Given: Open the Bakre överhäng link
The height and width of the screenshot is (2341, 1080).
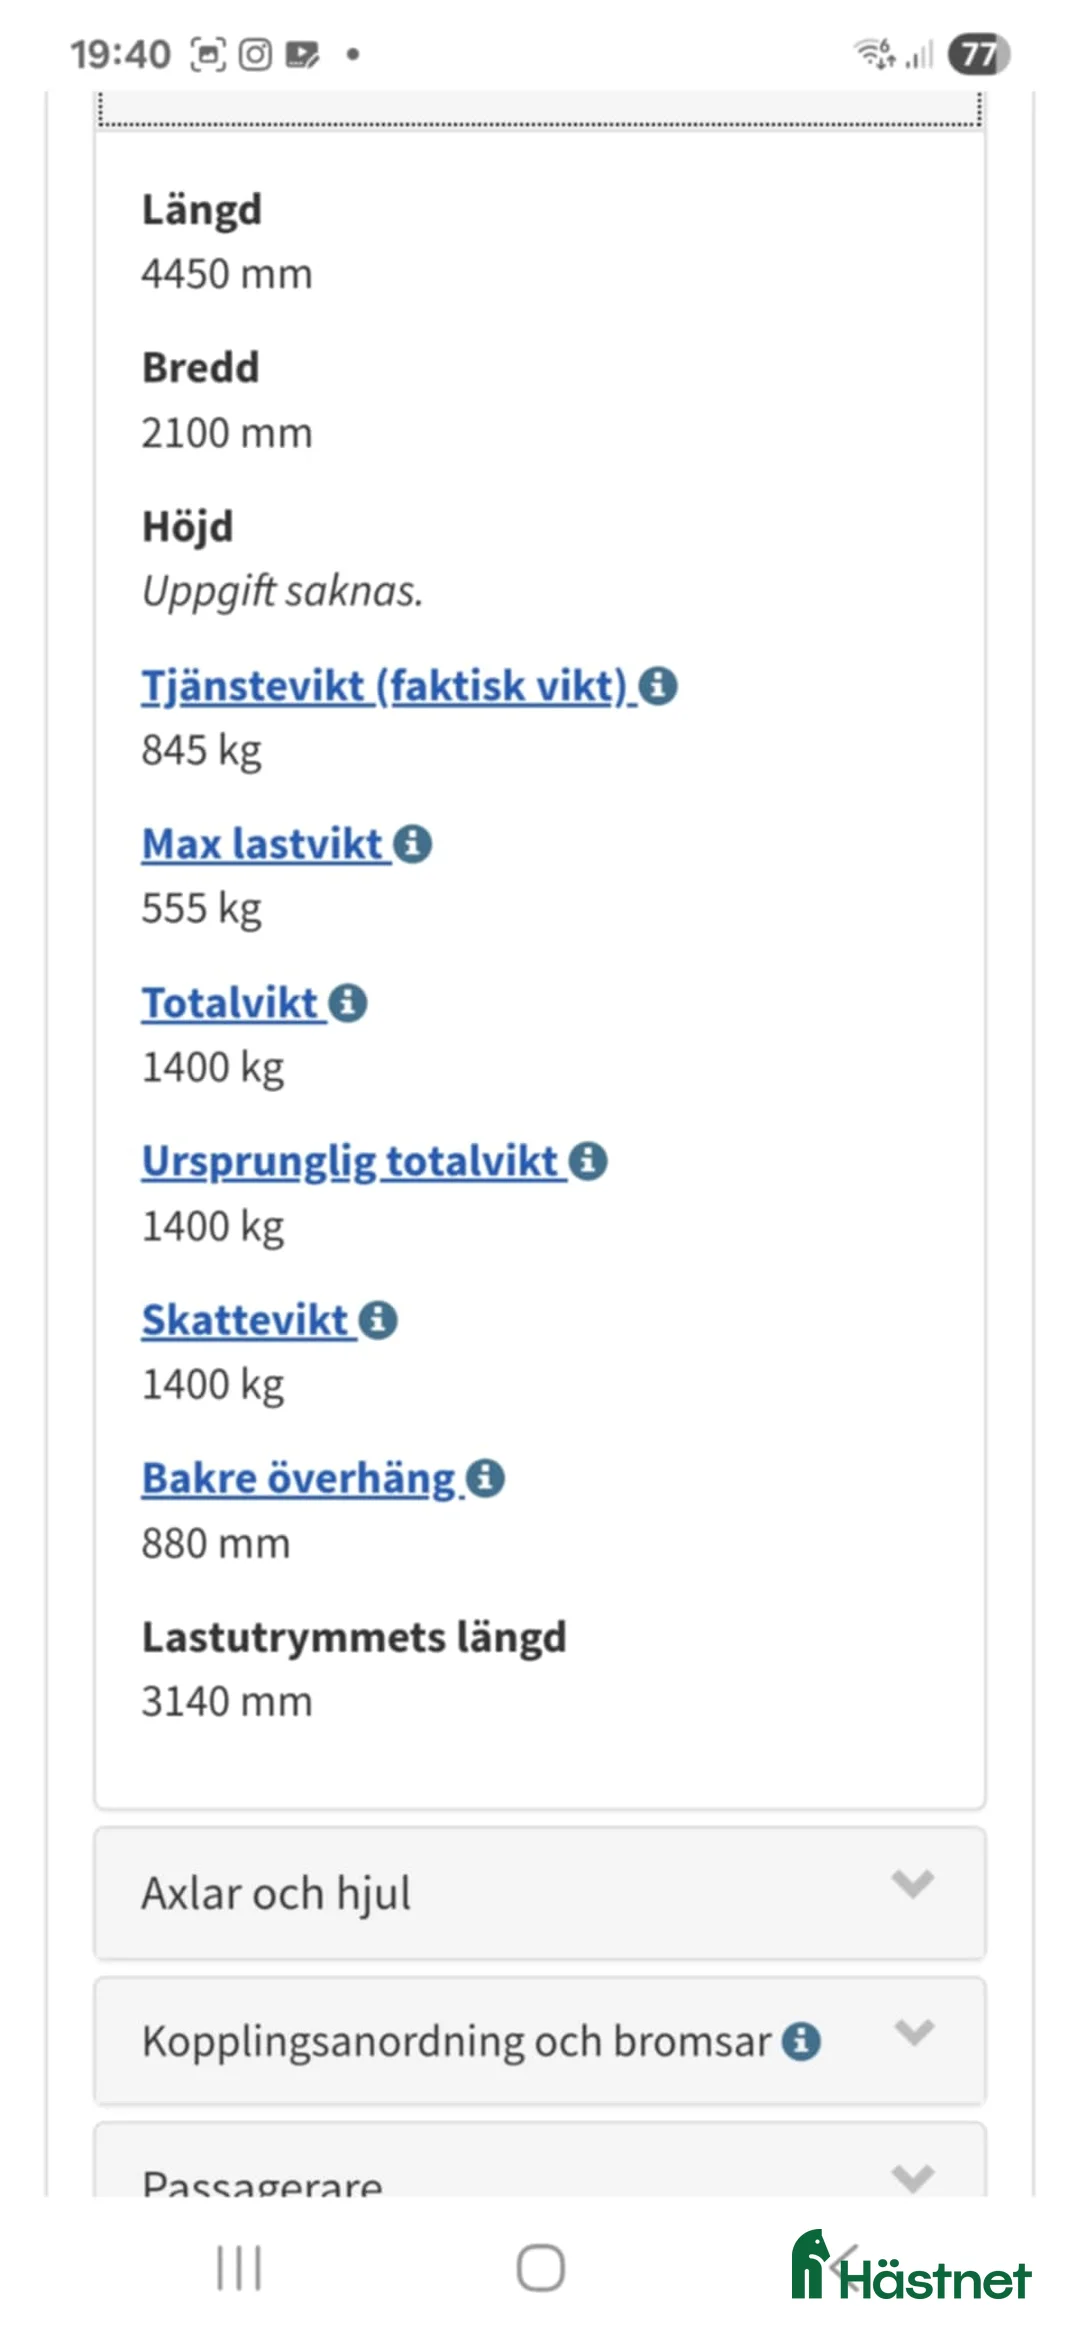Looking at the screenshot, I should click(x=299, y=1478).
